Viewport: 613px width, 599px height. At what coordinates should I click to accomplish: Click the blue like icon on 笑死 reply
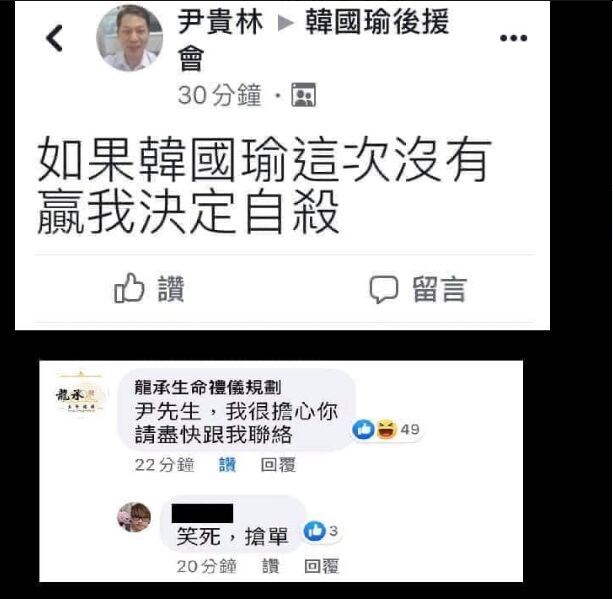(x=314, y=531)
